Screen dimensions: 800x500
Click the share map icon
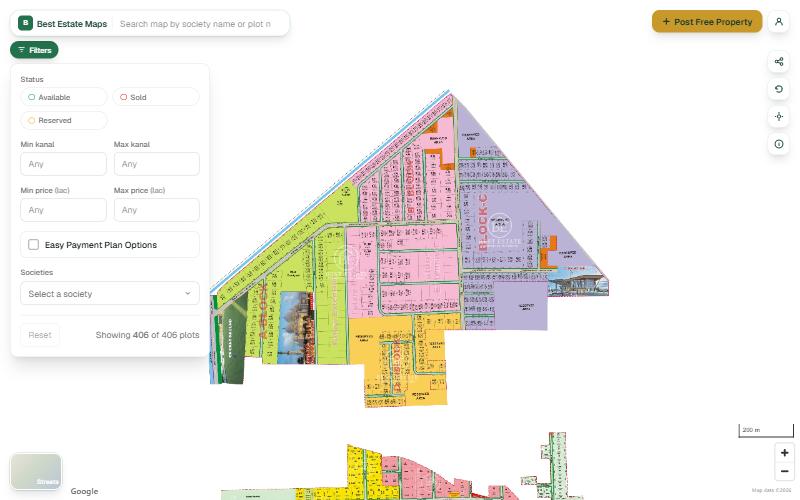(x=779, y=62)
